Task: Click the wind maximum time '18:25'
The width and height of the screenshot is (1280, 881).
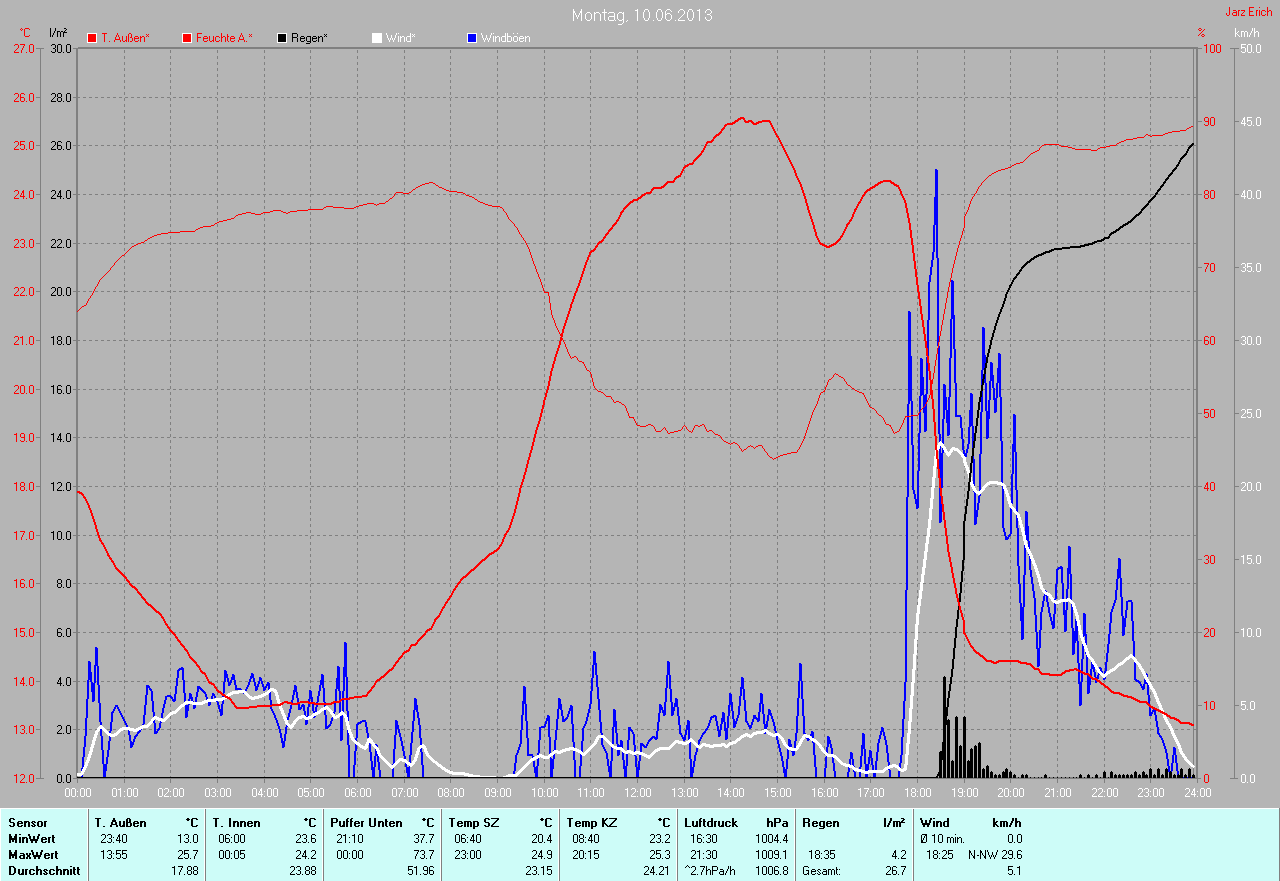Action: pos(940,855)
